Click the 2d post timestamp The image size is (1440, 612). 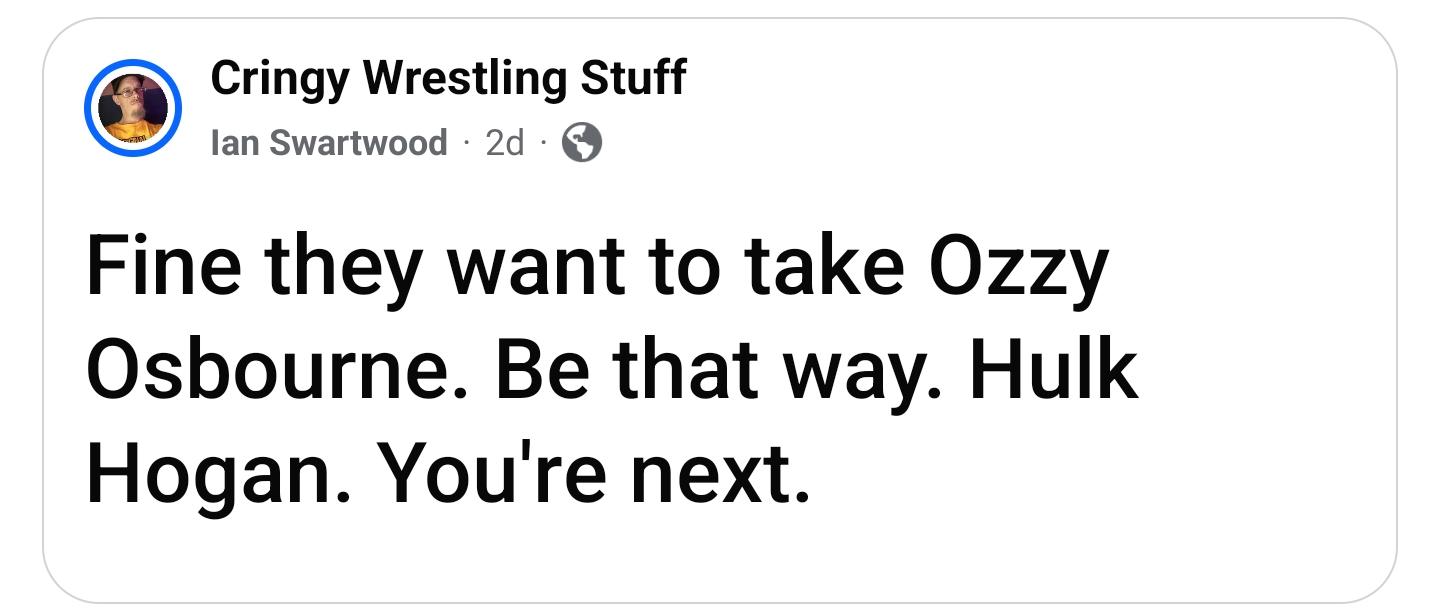pyautogui.click(x=504, y=144)
